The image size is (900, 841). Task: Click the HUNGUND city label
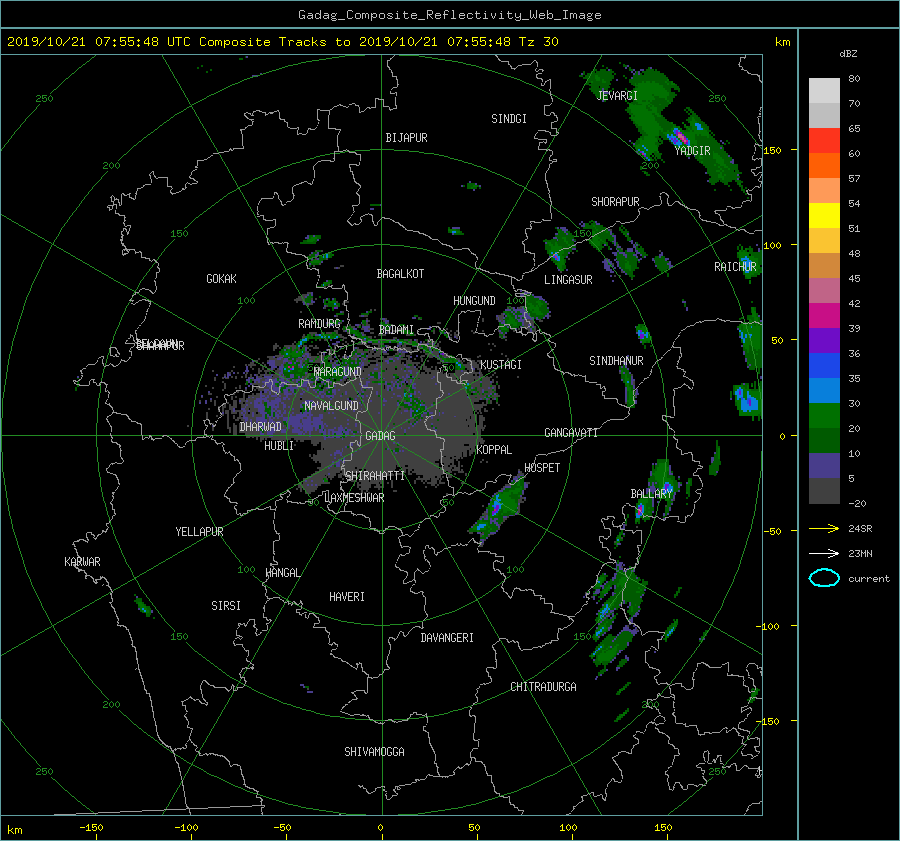474,301
